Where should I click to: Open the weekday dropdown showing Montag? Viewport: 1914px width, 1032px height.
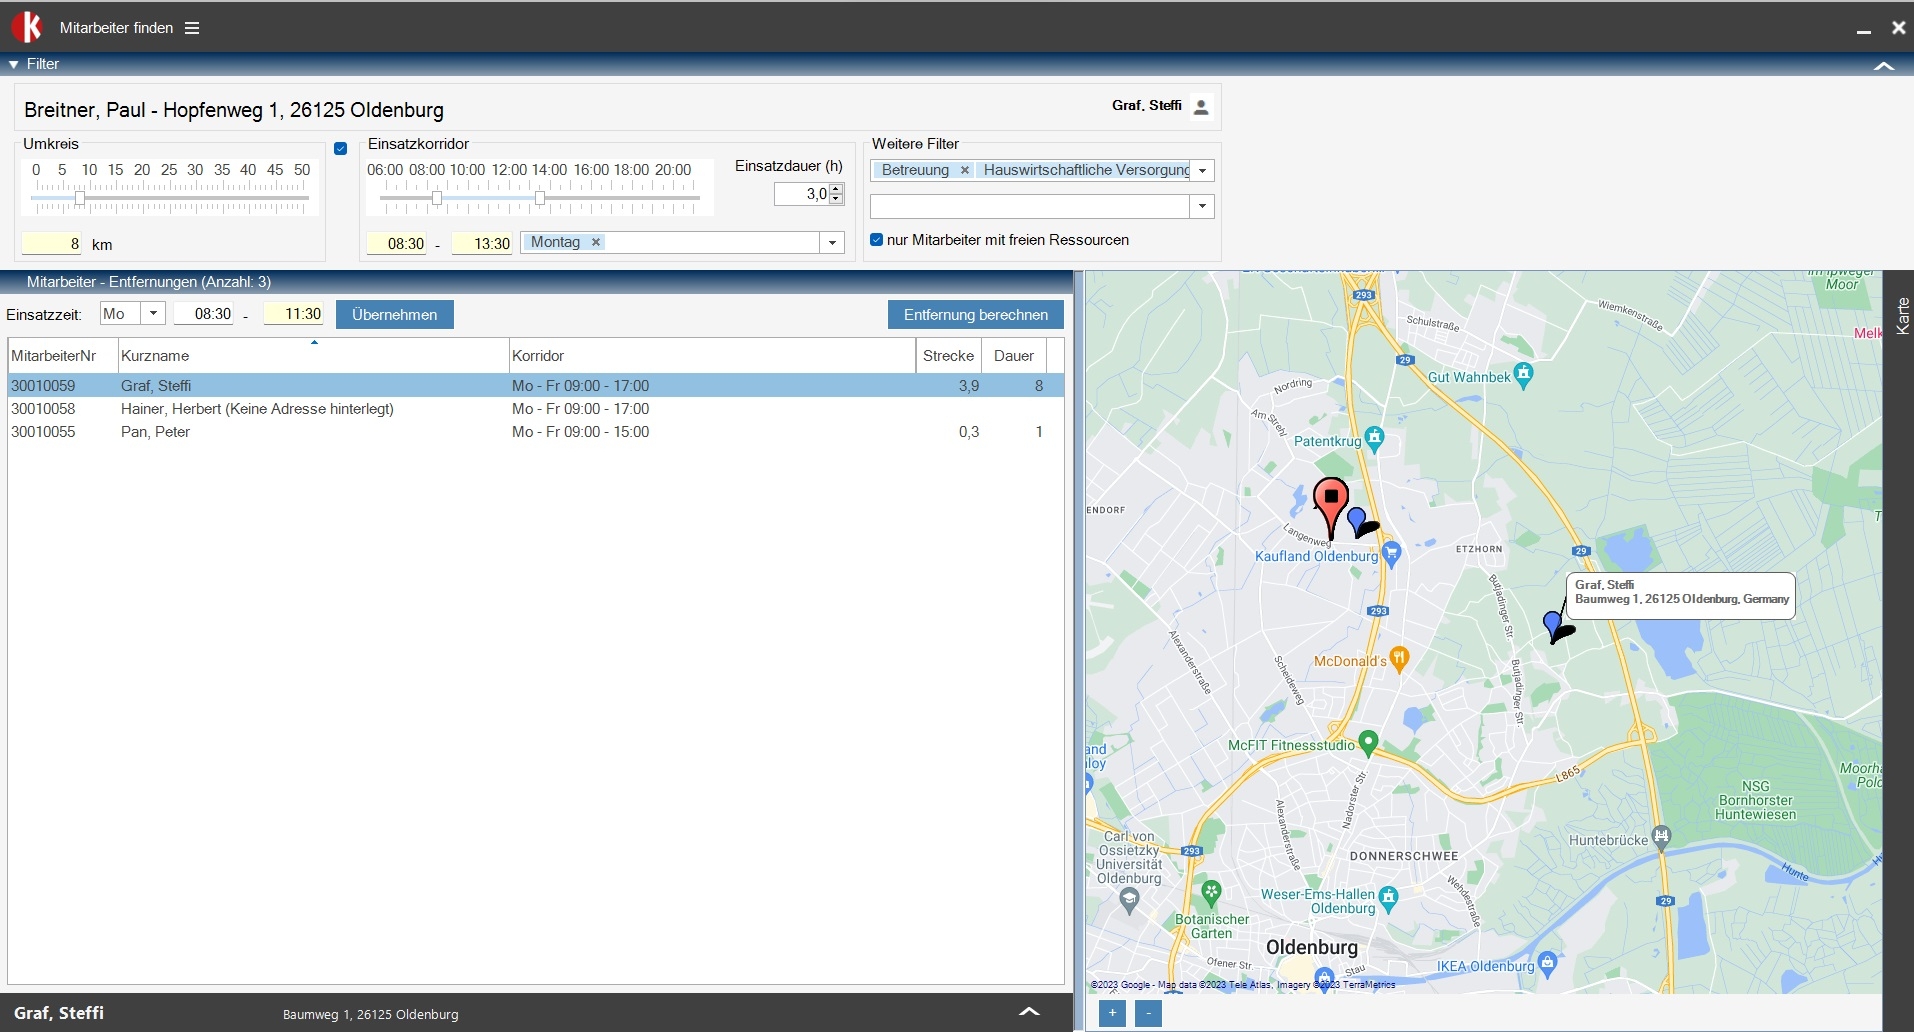click(832, 243)
